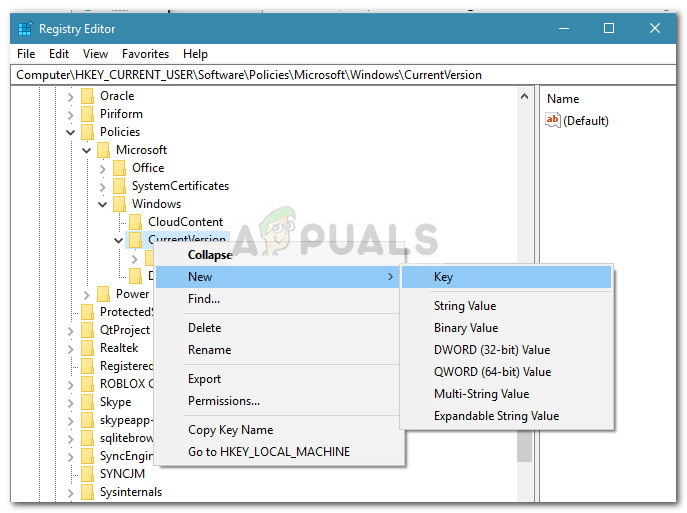Screen dimensions: 687x513
Task: Click the CloudContent folder icon
Action: click(x=135, y=222)
